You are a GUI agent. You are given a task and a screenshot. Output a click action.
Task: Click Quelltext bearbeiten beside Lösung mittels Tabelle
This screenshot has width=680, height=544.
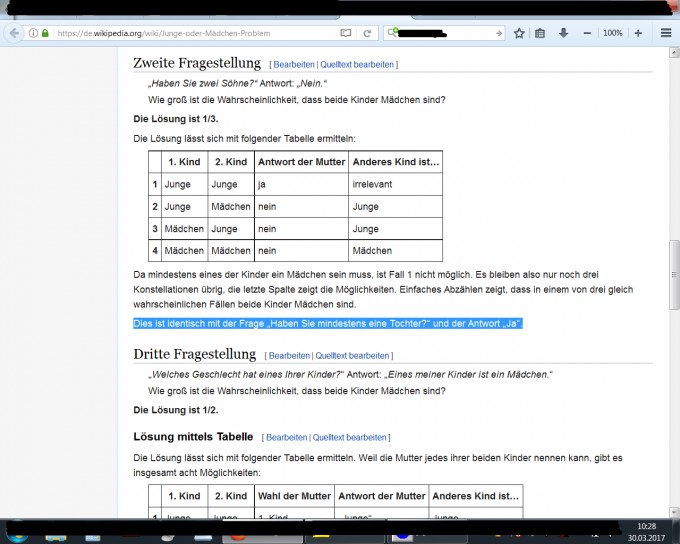click(x=349, y=437)
